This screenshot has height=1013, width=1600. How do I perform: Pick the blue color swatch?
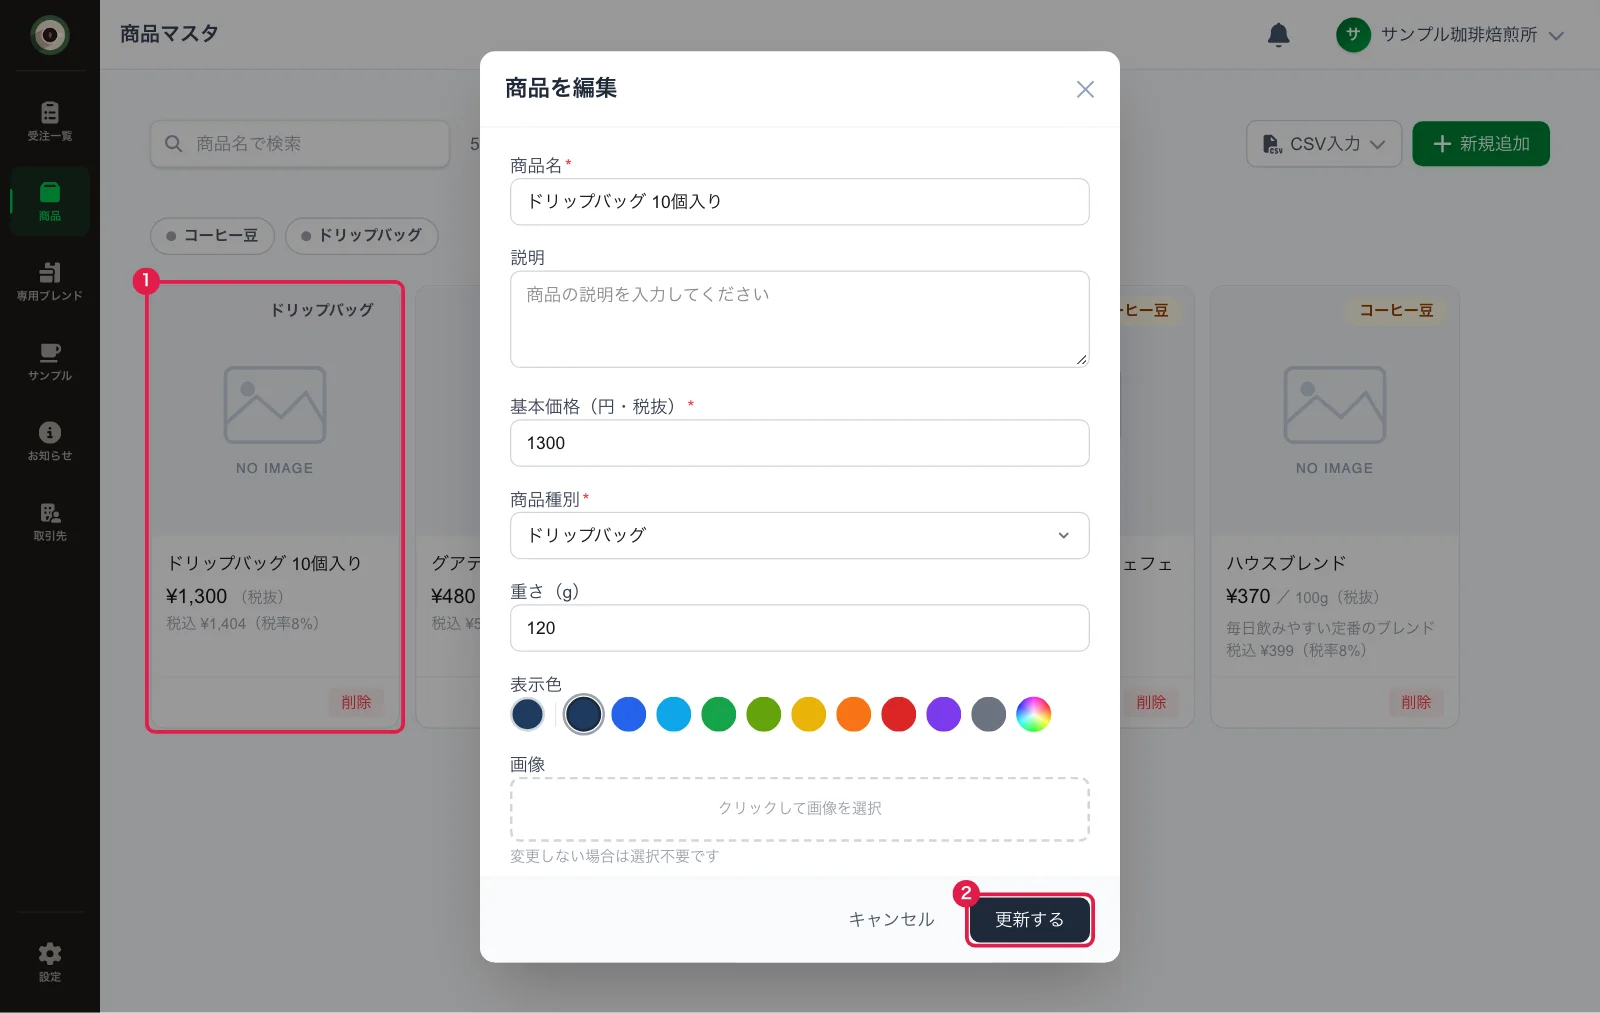[628, 714]
